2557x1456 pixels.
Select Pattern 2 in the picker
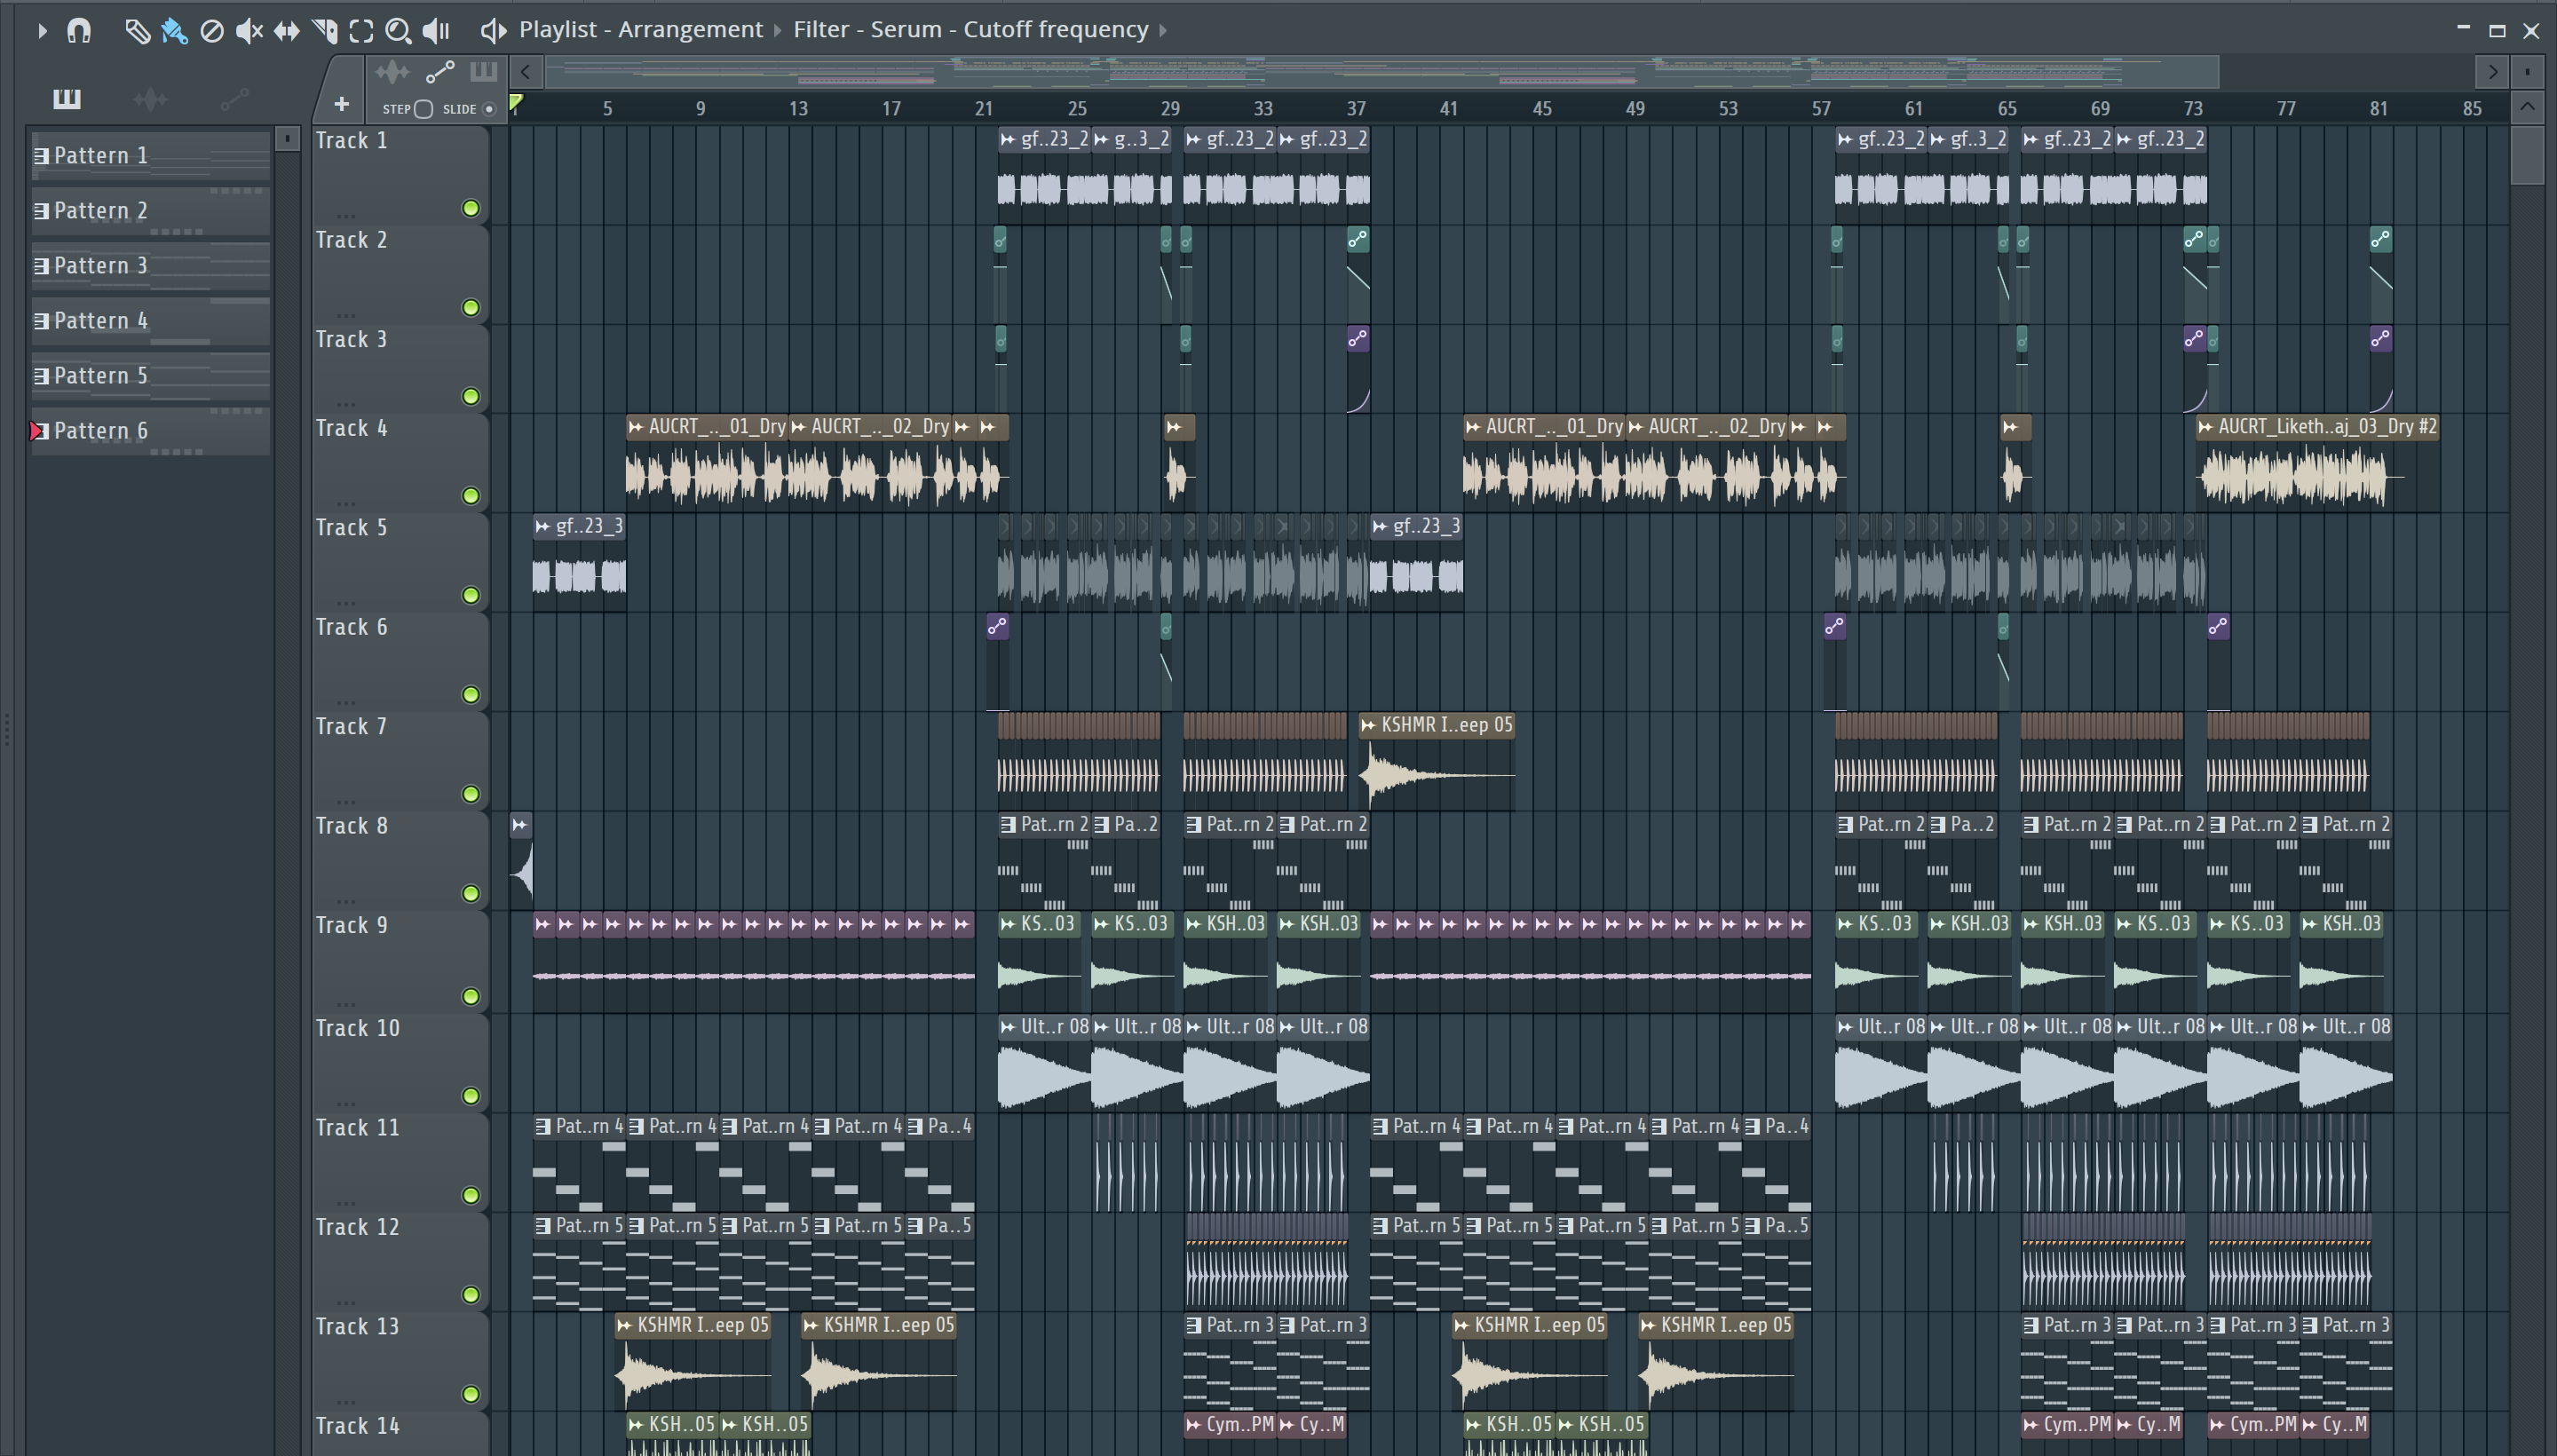pos(151,210)
